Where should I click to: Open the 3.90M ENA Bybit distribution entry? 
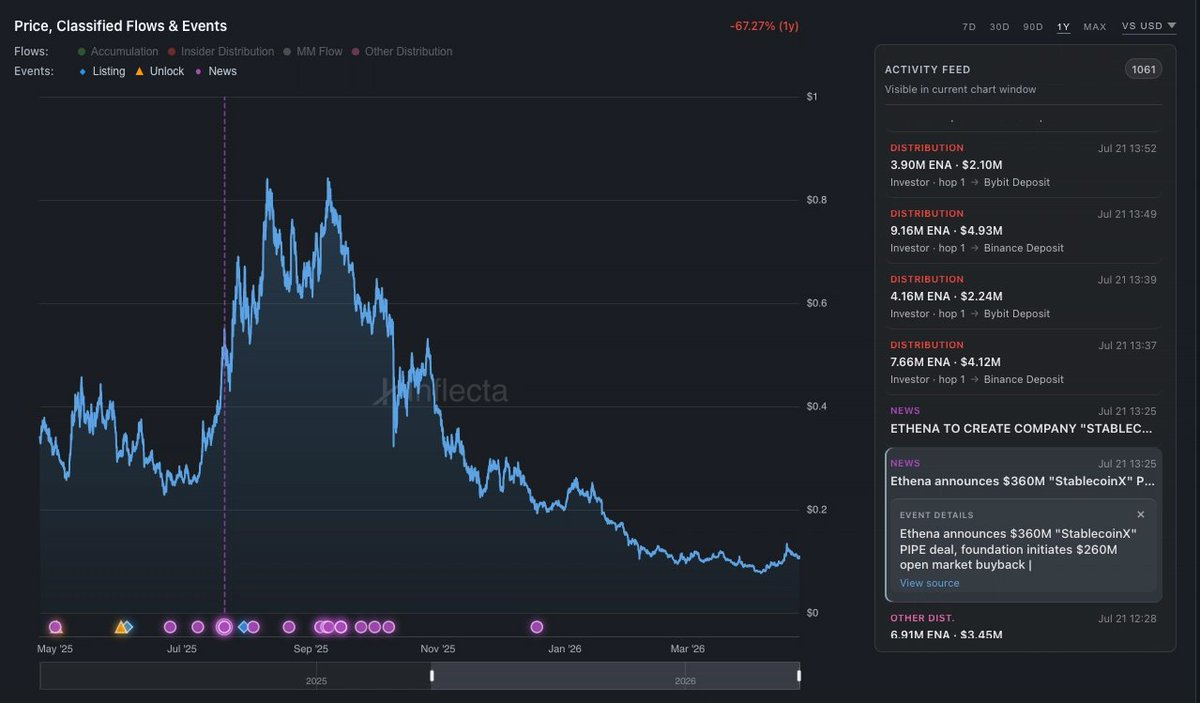click(1022, 165)
